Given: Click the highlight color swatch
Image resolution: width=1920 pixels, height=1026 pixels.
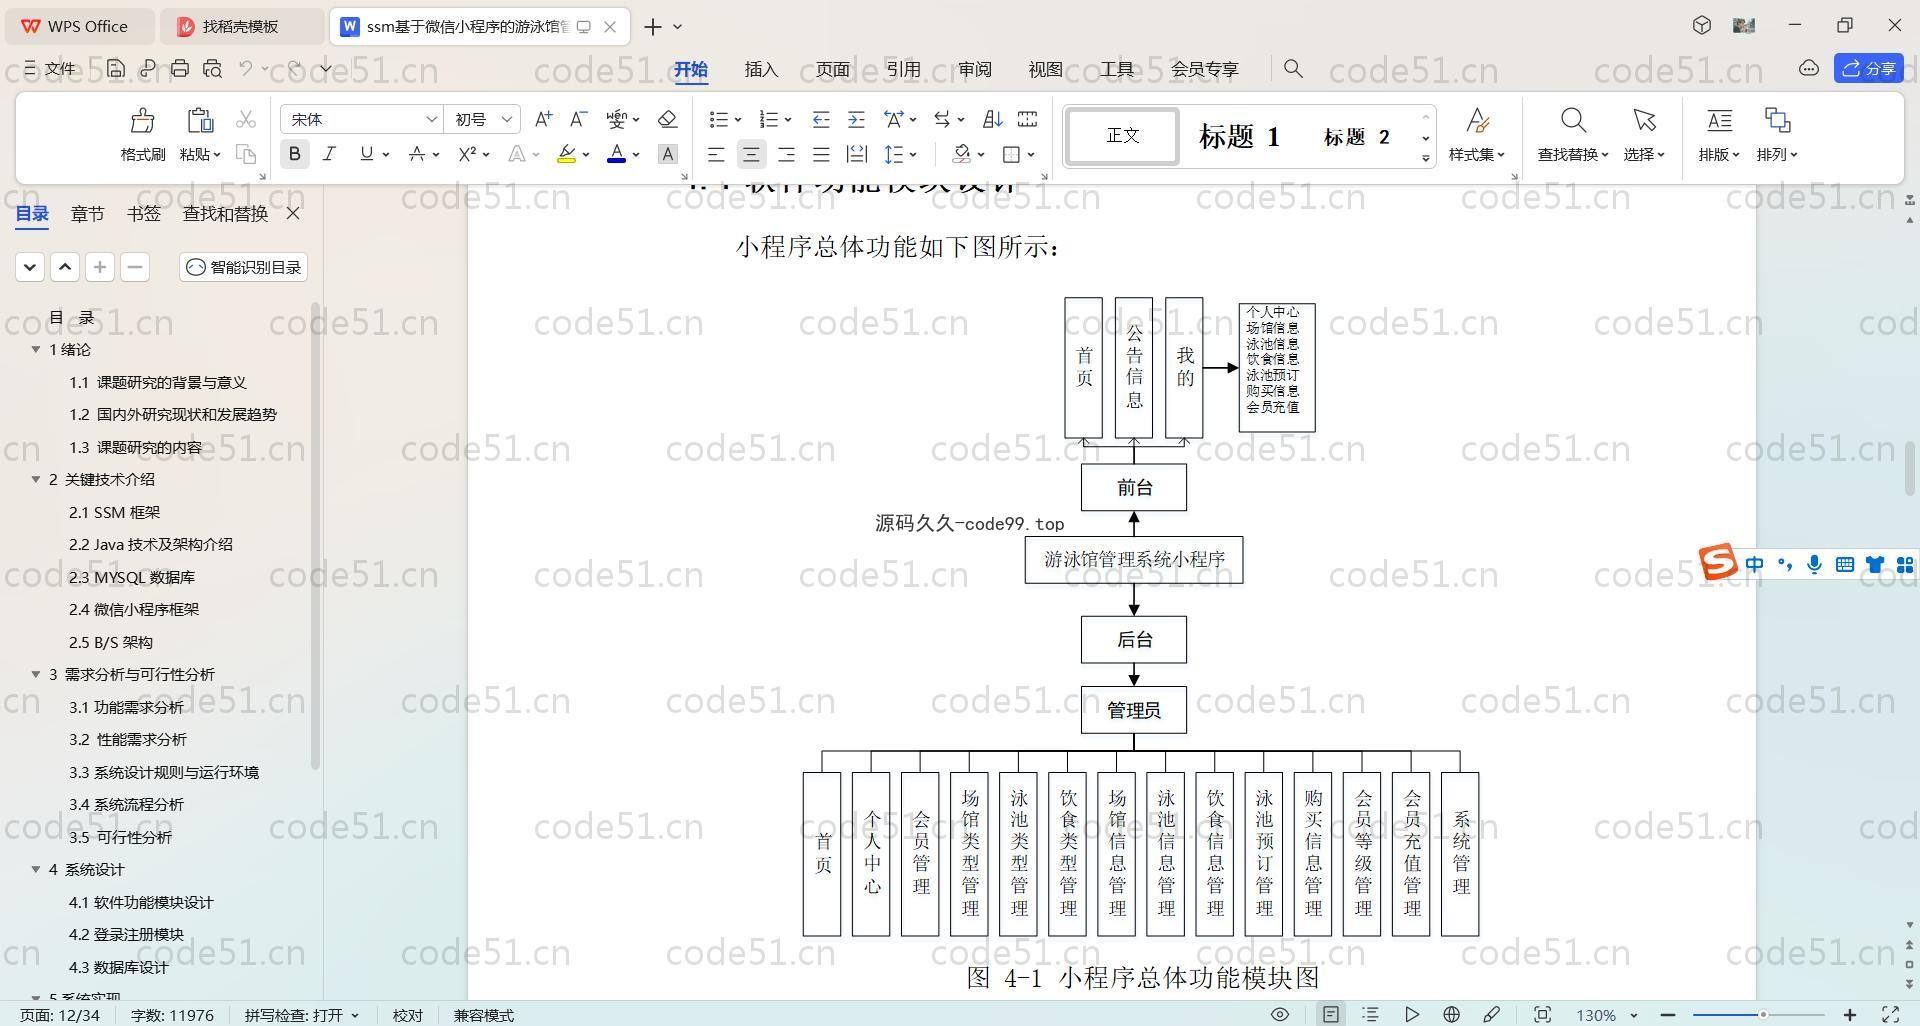Looking at the screenshot, I should [566, 154].
